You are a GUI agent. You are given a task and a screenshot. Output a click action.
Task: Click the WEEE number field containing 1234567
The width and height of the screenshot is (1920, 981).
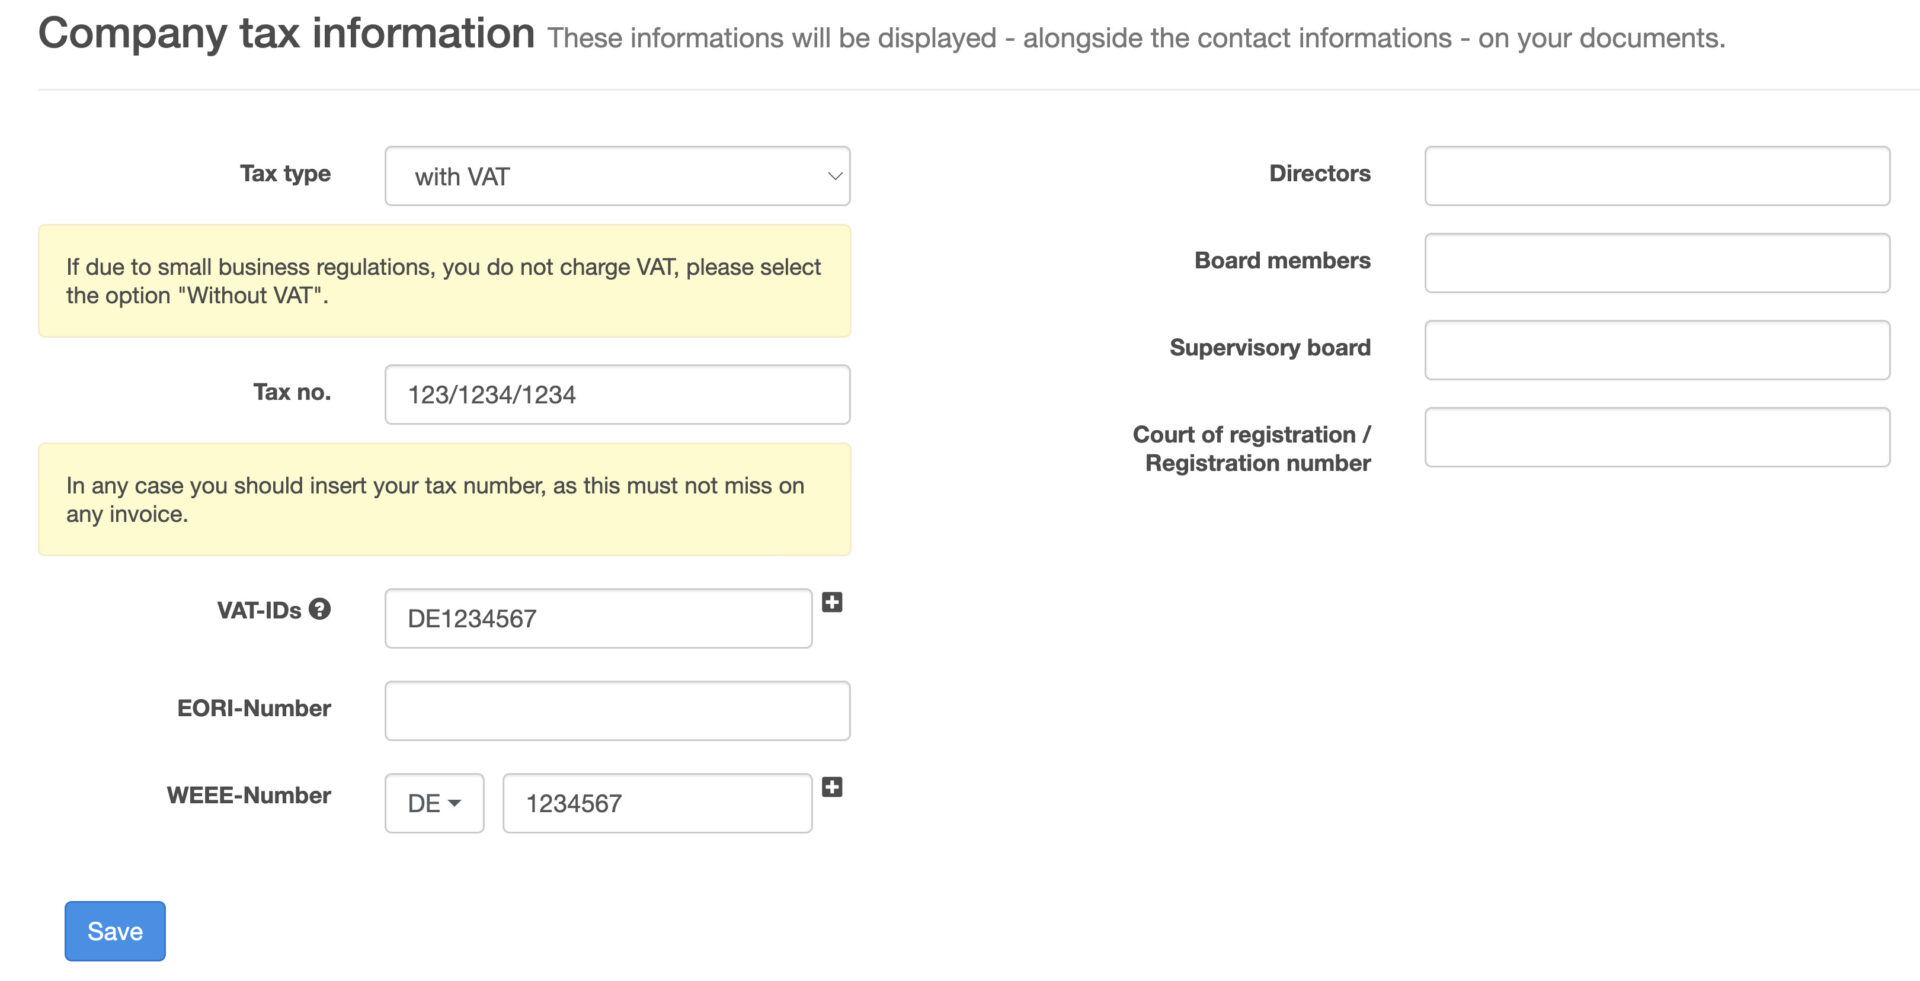pyautogui.click(x=657, y=803)
